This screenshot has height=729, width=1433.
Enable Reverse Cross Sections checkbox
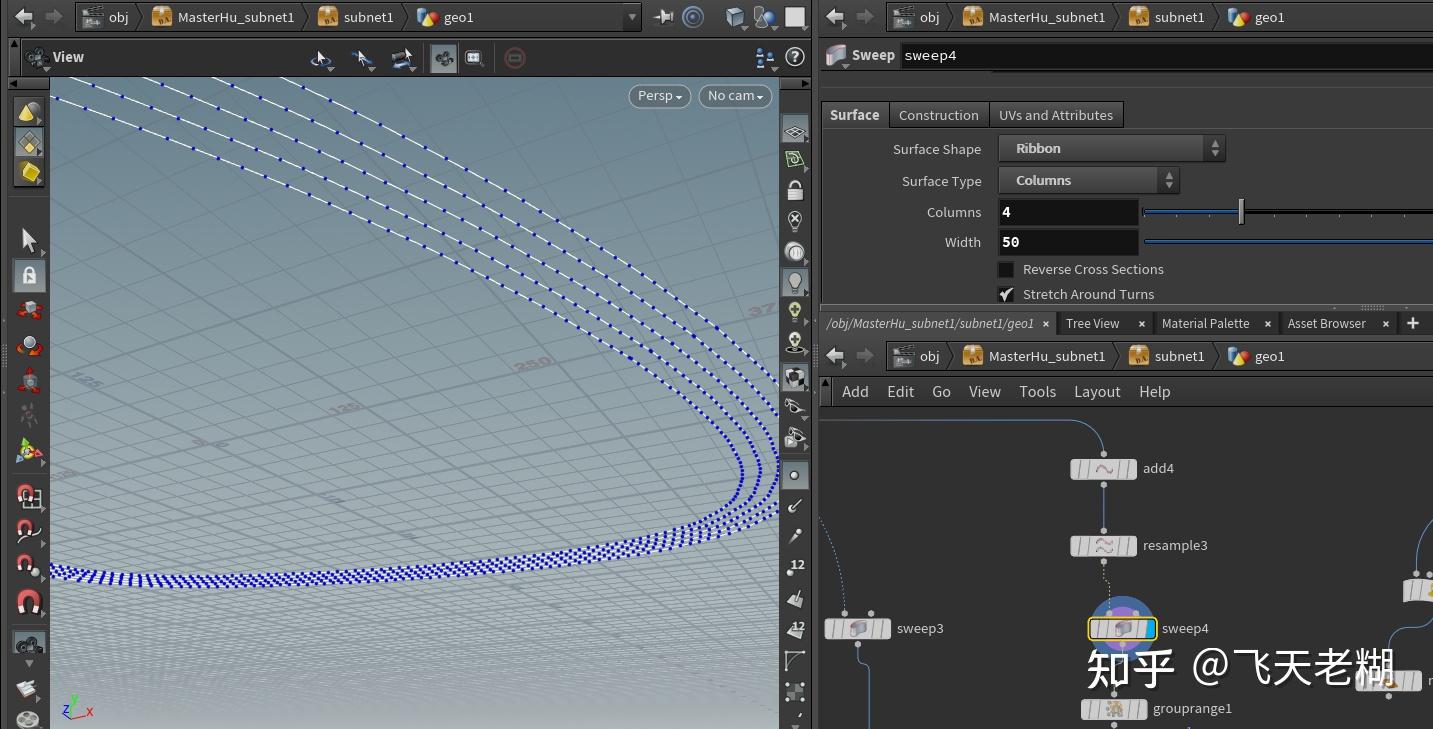(x=1006, y=270)
